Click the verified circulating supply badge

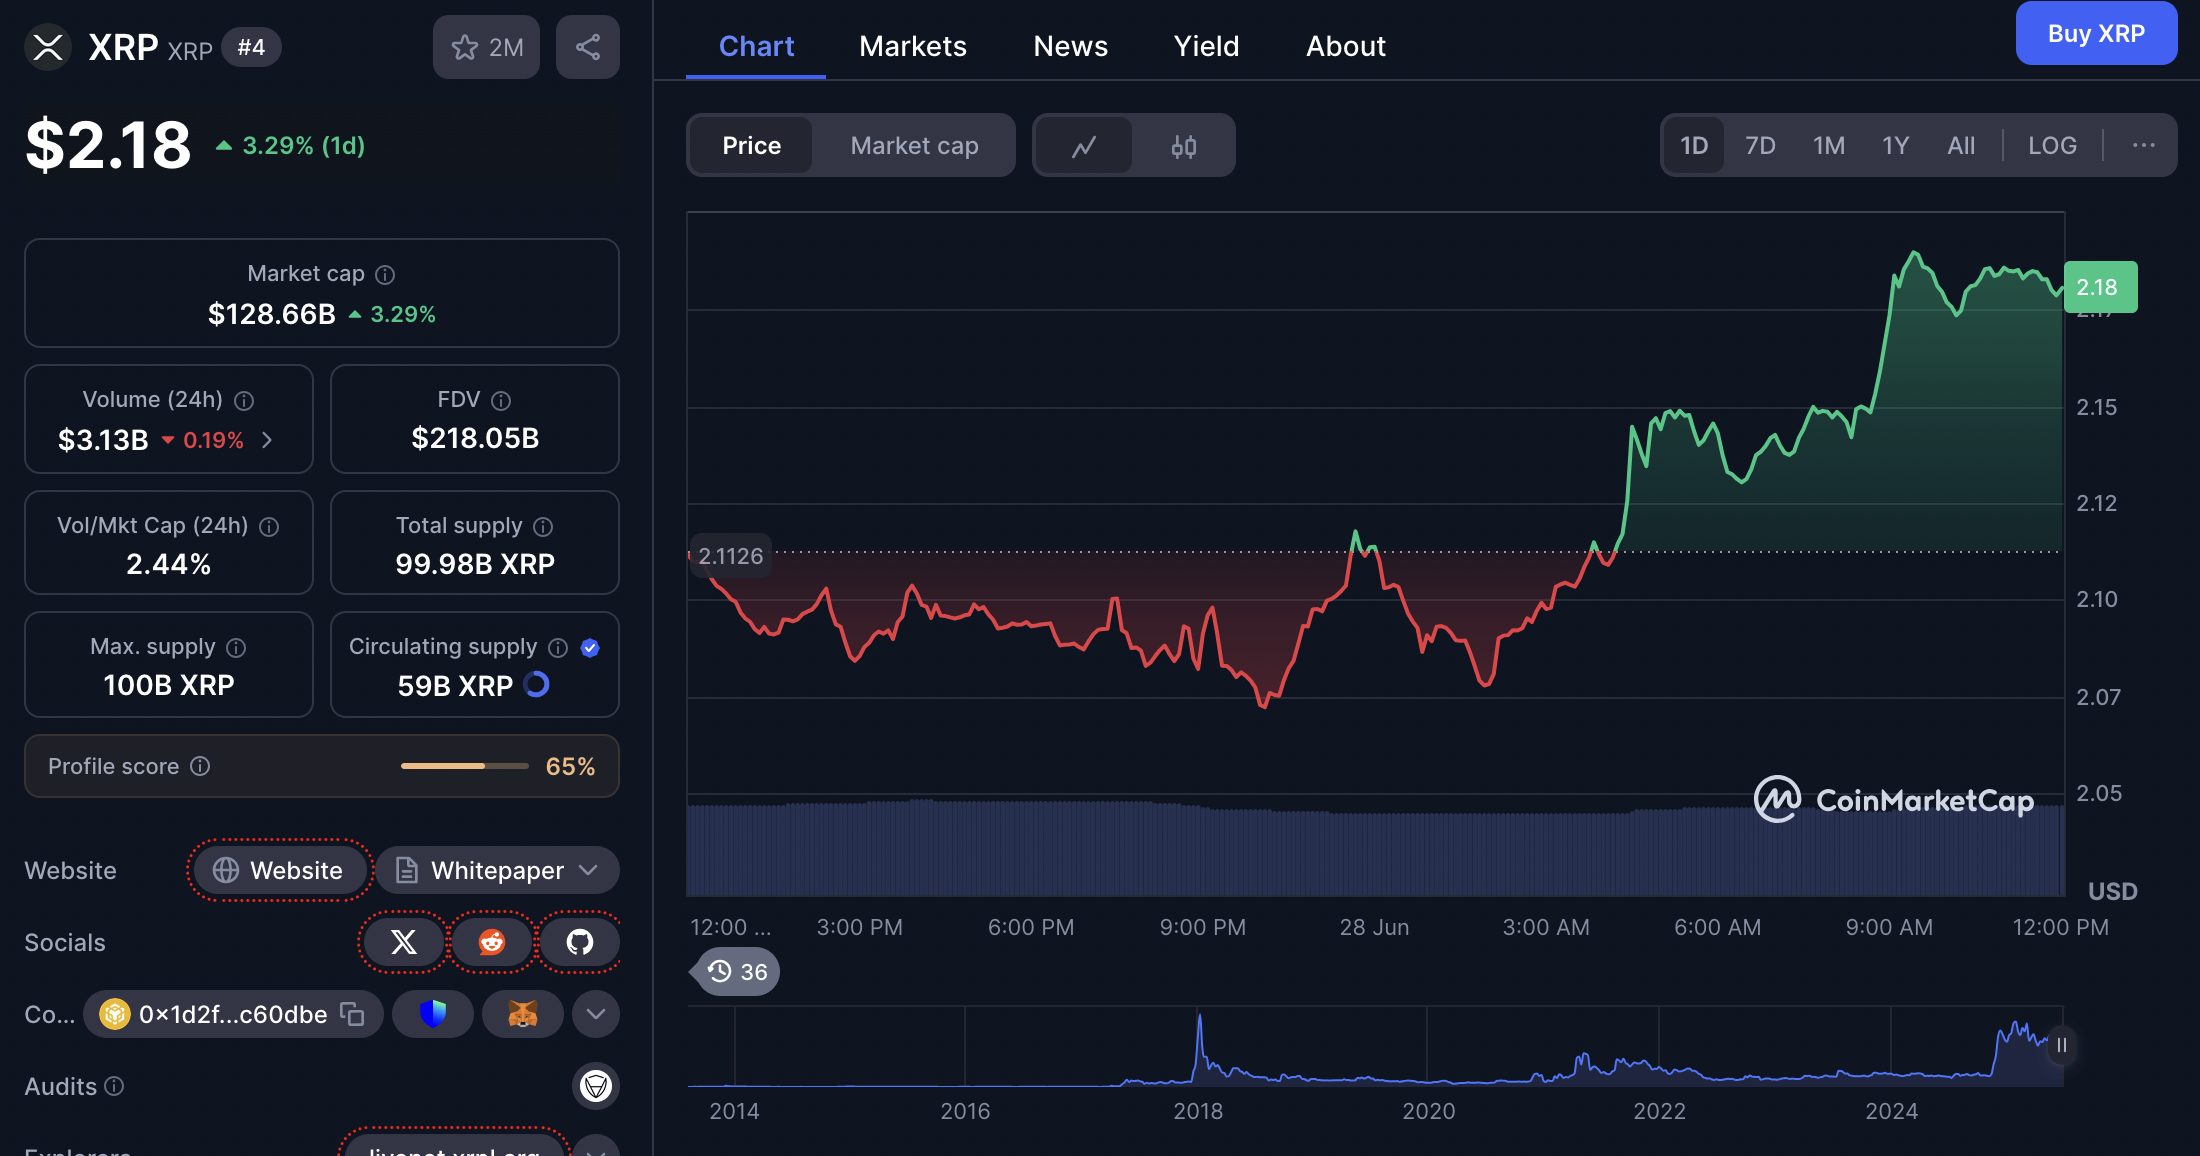pos(590,647)
